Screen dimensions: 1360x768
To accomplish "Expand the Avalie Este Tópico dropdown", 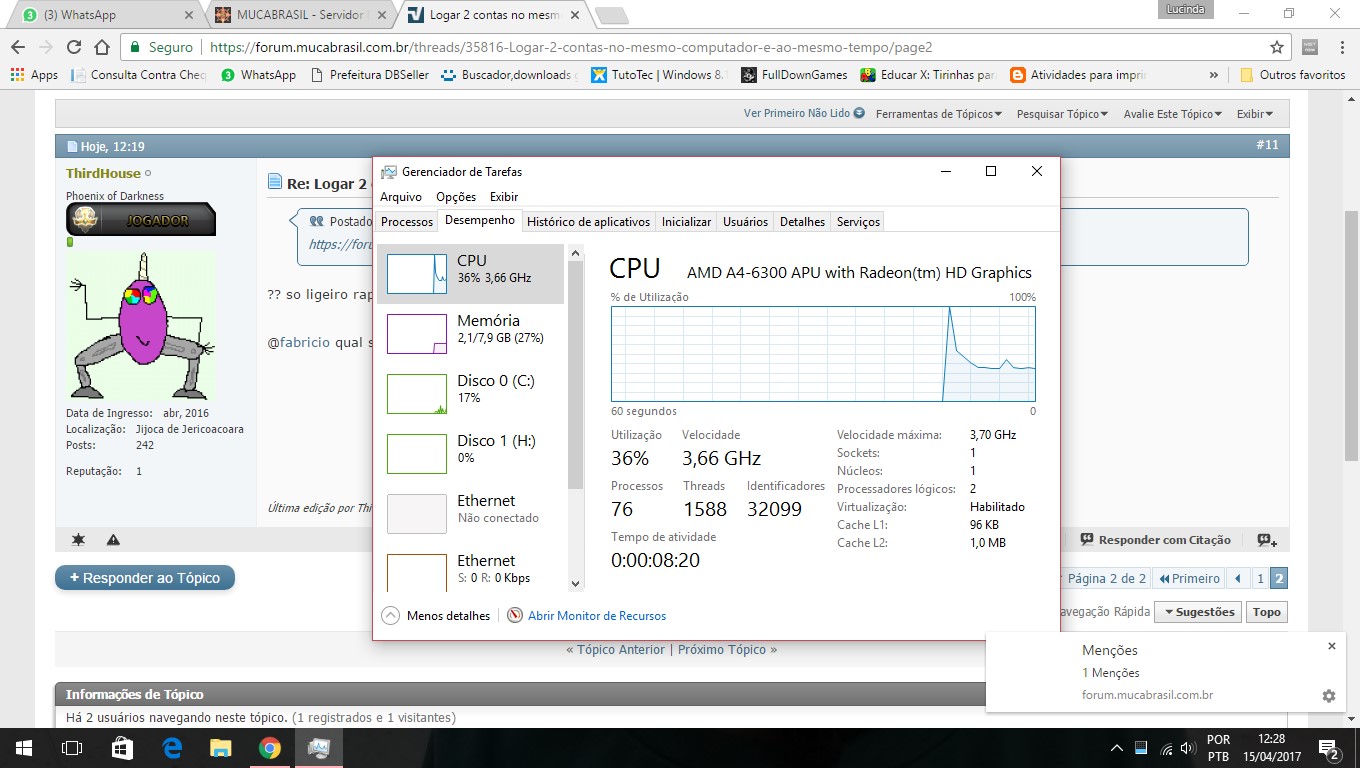I will click(x=1173, y=114).
